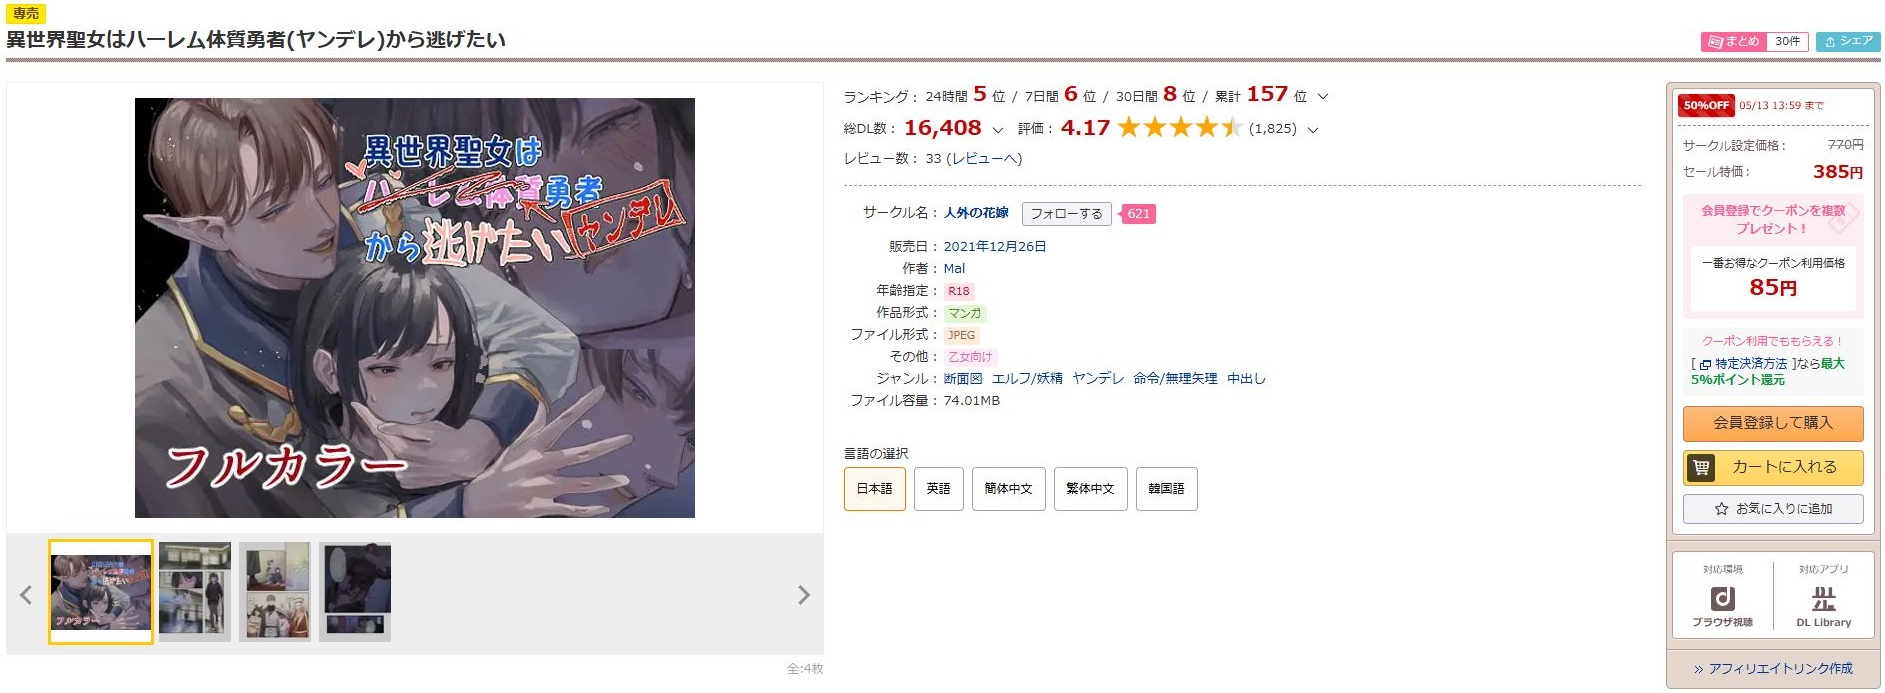Select 韓国語 language option
This screenshot has height=693, width=1885.
pos(1166,489)
